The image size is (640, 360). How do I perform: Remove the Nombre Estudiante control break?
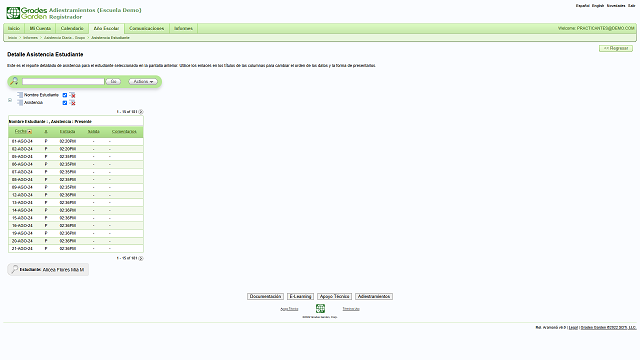coord(73,95)
